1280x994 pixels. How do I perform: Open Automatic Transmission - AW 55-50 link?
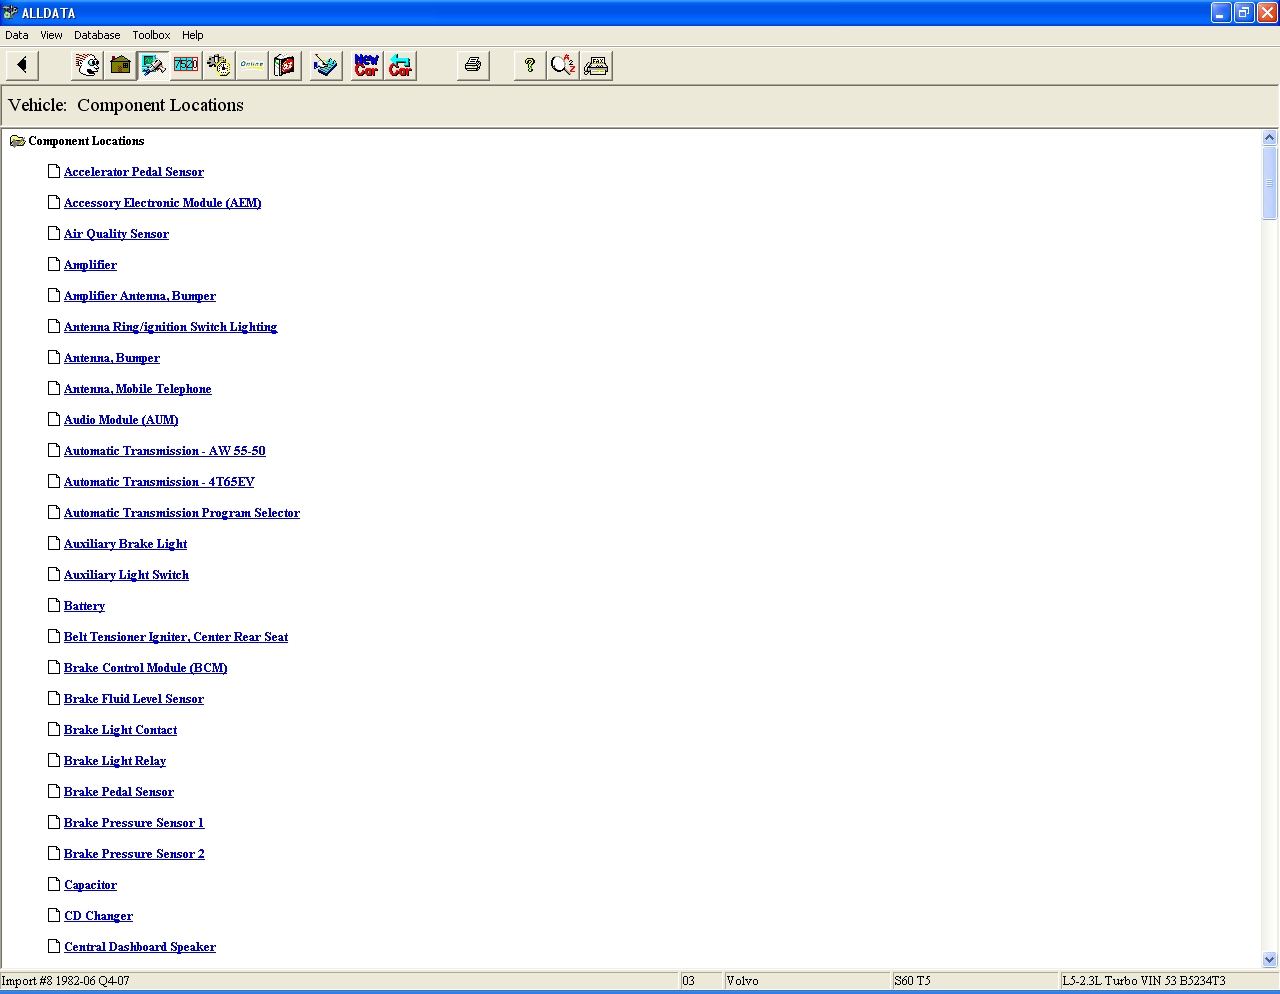(x=165, y=451)
